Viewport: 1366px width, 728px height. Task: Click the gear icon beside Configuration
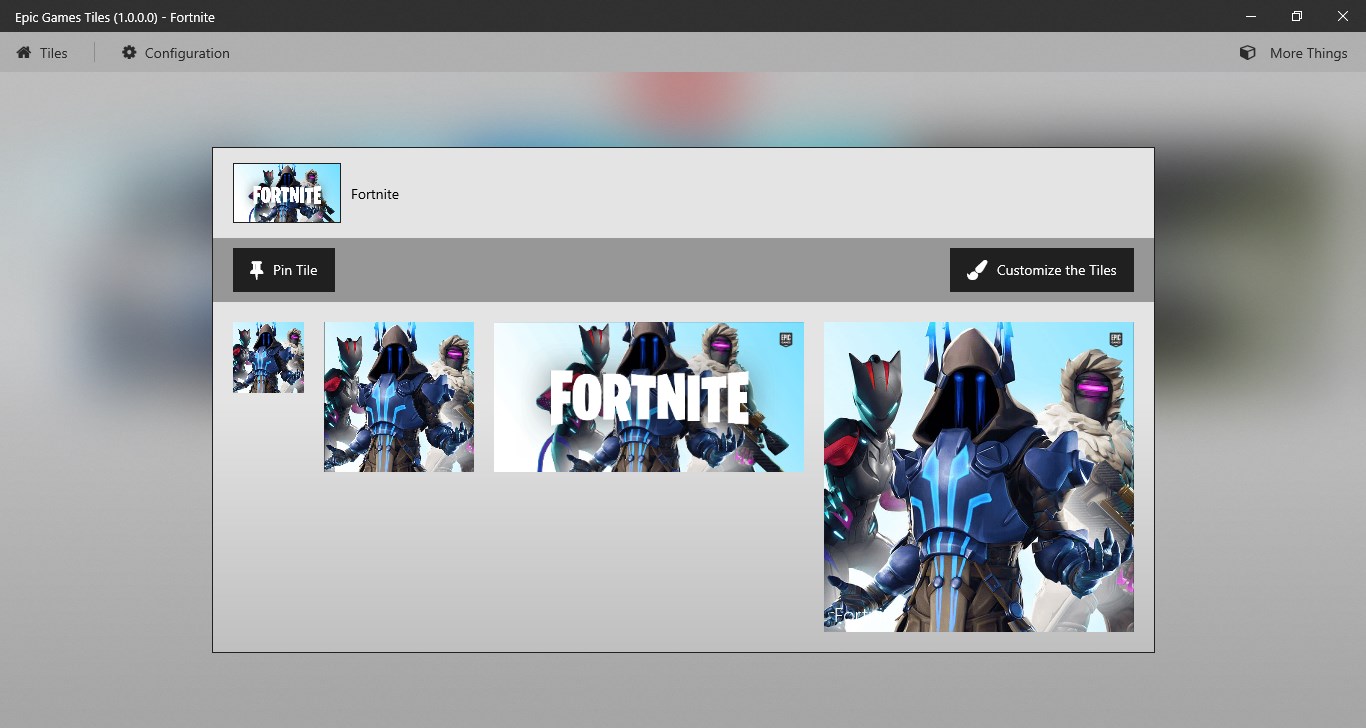pos(129,53)
